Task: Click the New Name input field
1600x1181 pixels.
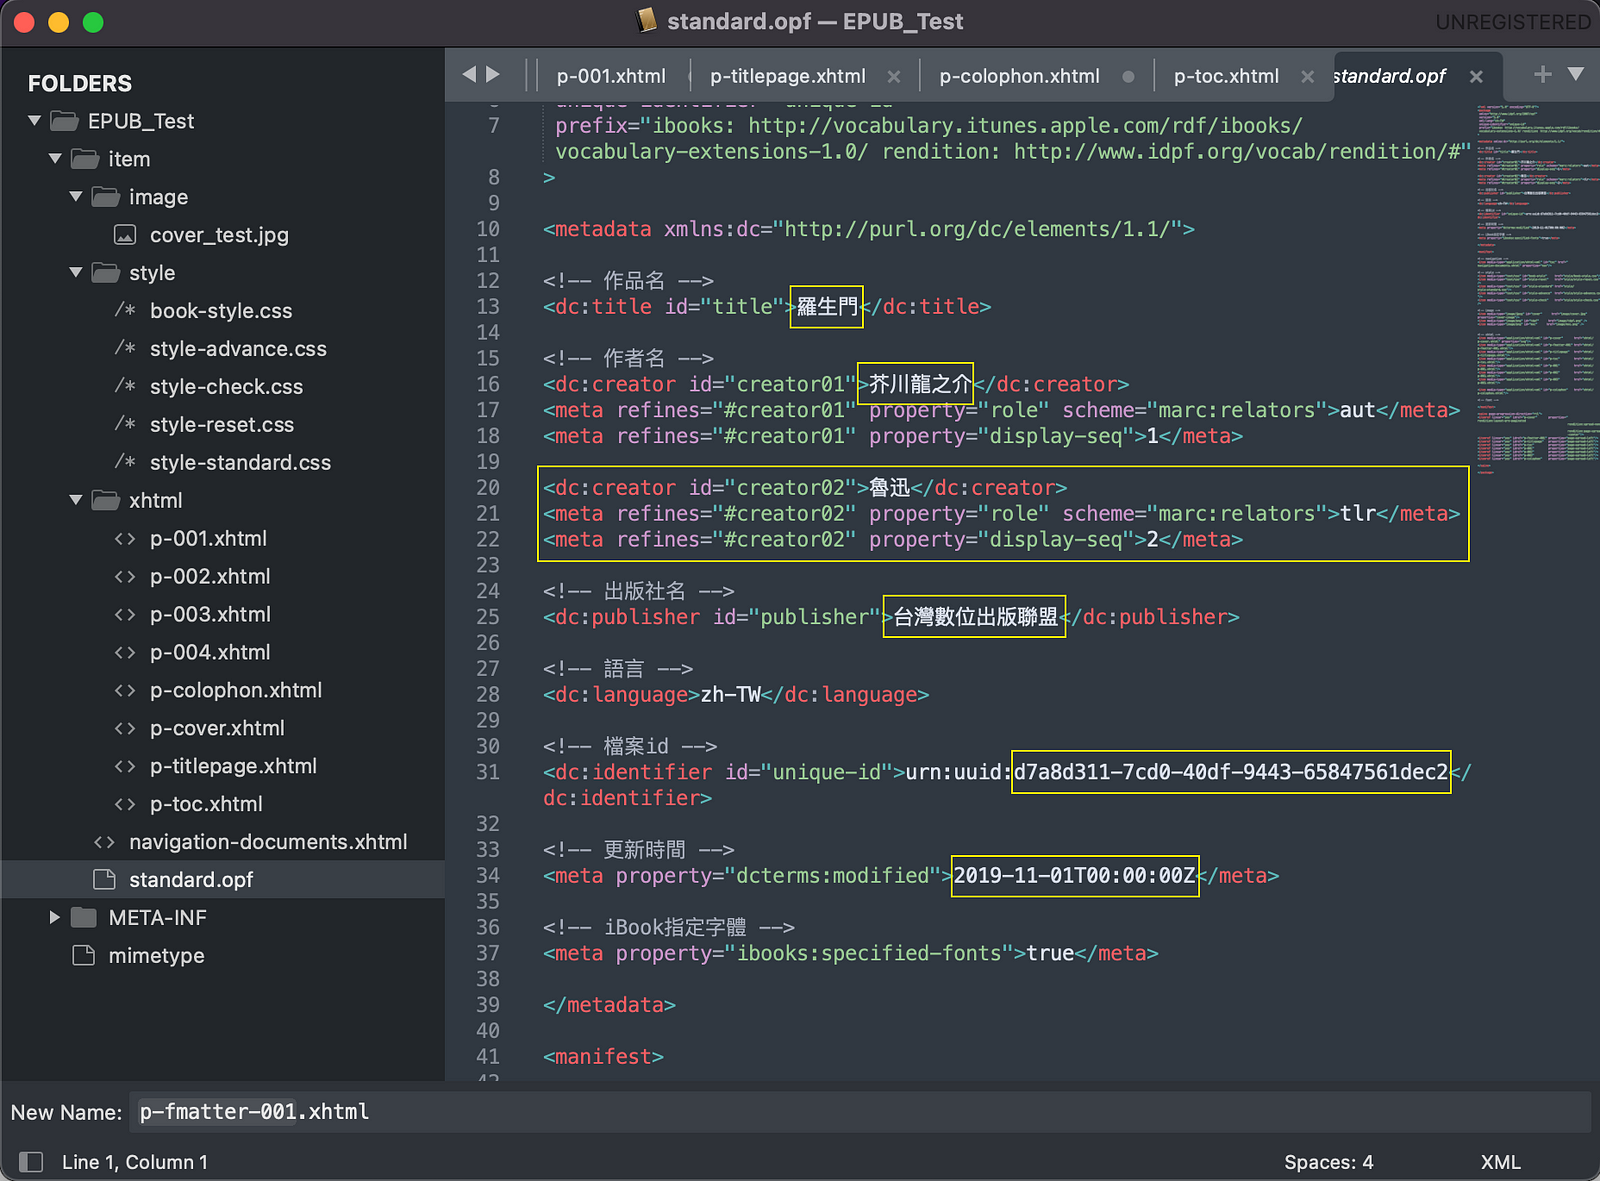Action: click(x=860, y=1112)
